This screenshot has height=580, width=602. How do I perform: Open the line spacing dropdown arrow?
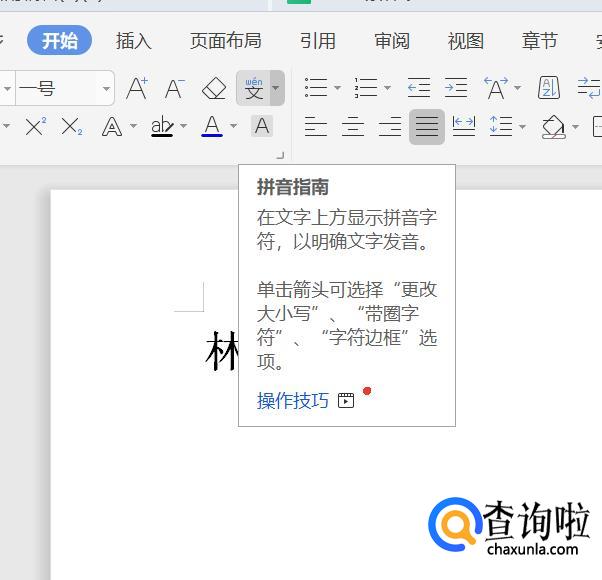coord(522,126)
